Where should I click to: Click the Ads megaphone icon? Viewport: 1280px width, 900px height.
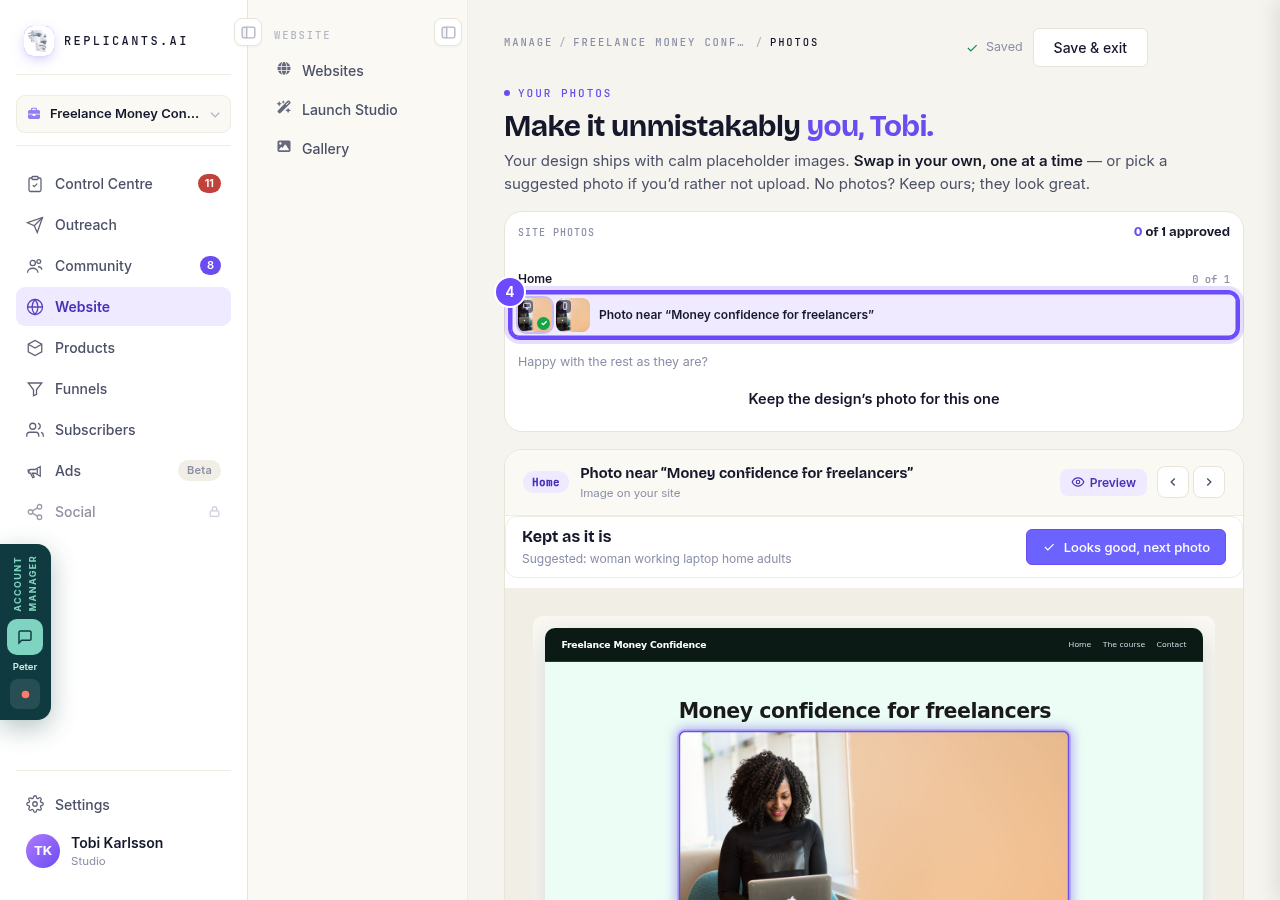pos(35,471)
